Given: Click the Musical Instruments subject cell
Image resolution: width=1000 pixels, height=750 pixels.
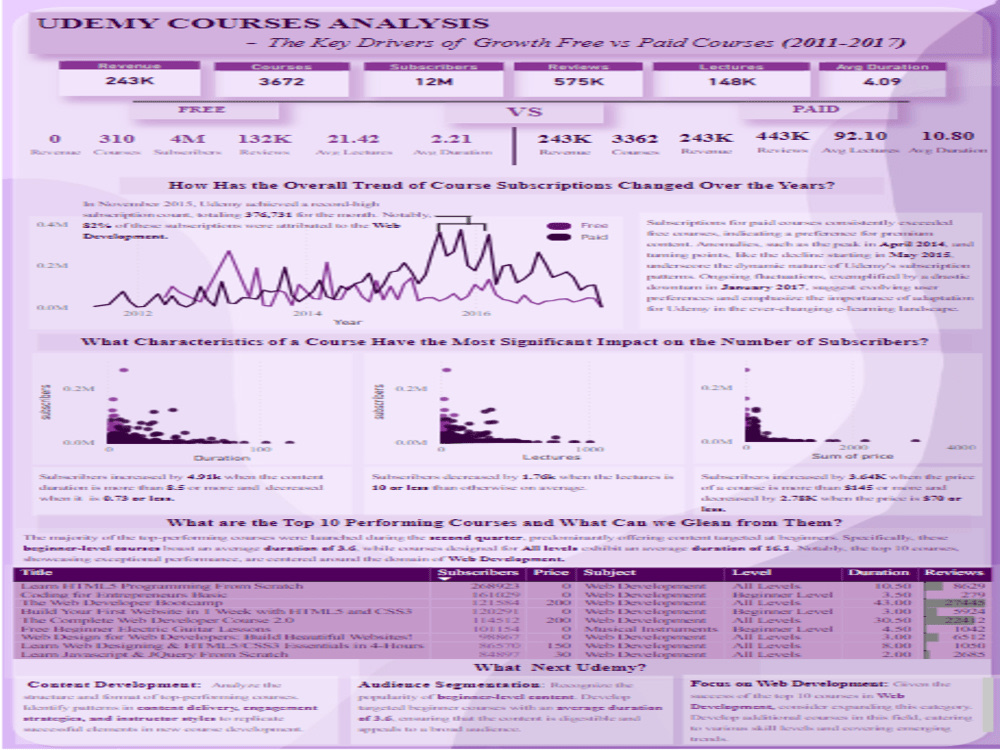Looking at the screenshot, I should pos(651,628).
